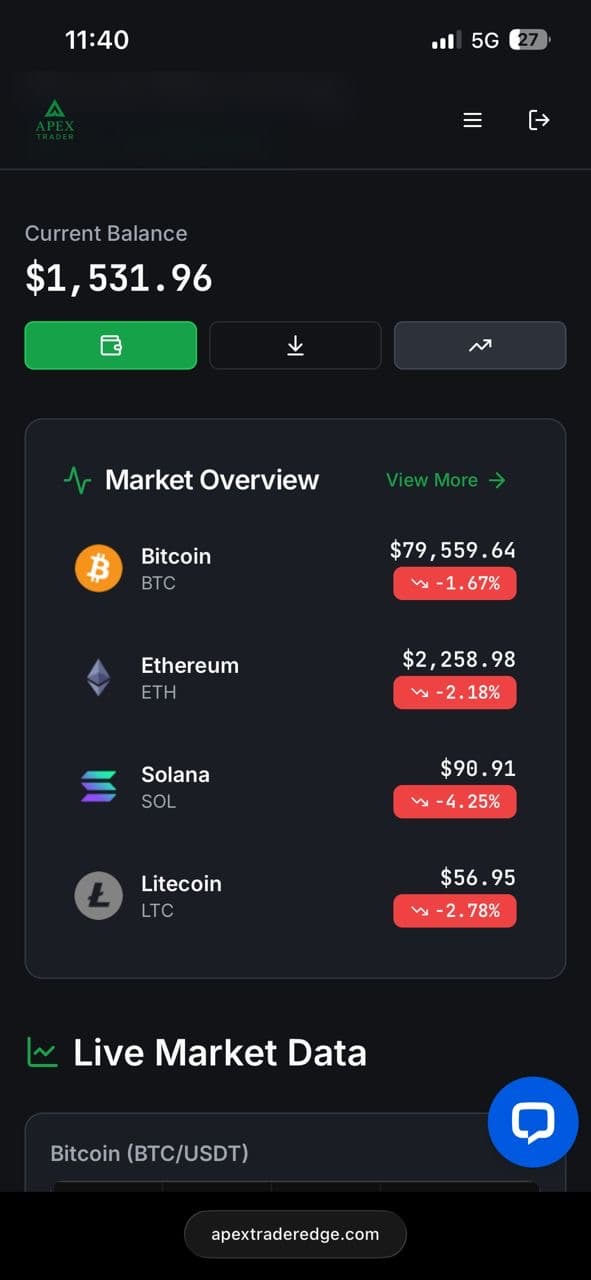
Task: Tap the Litecoin coin icon
Action: point(99,896)
